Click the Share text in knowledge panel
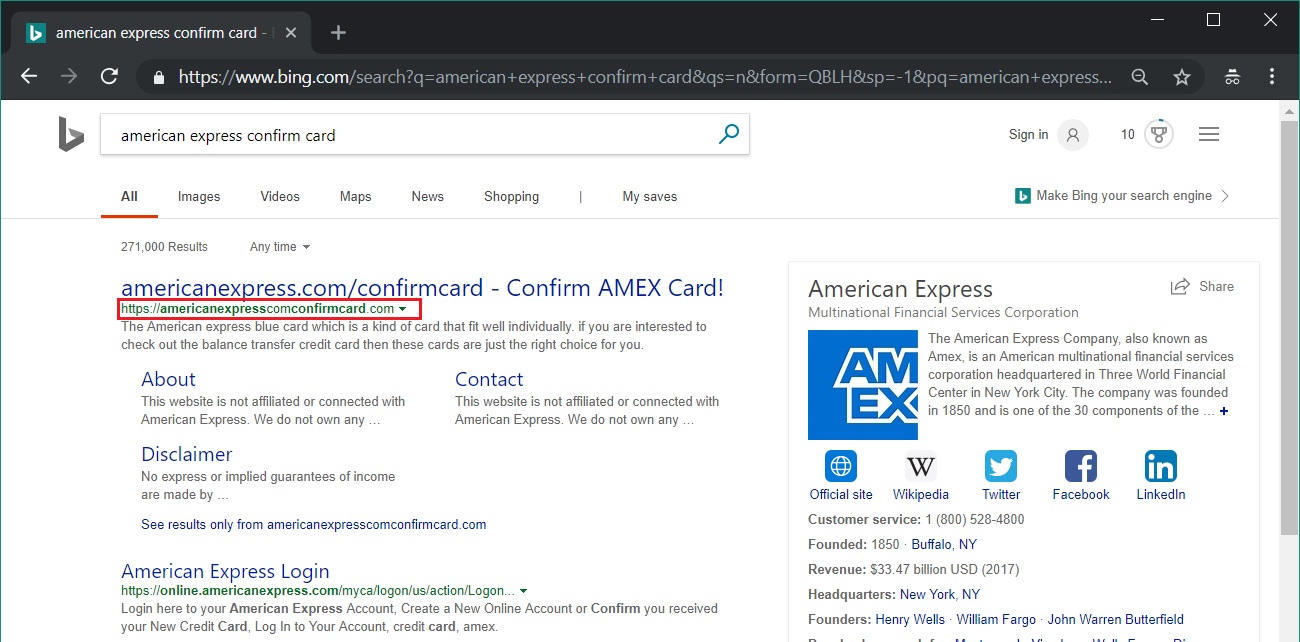 (x=1216, y=287)
